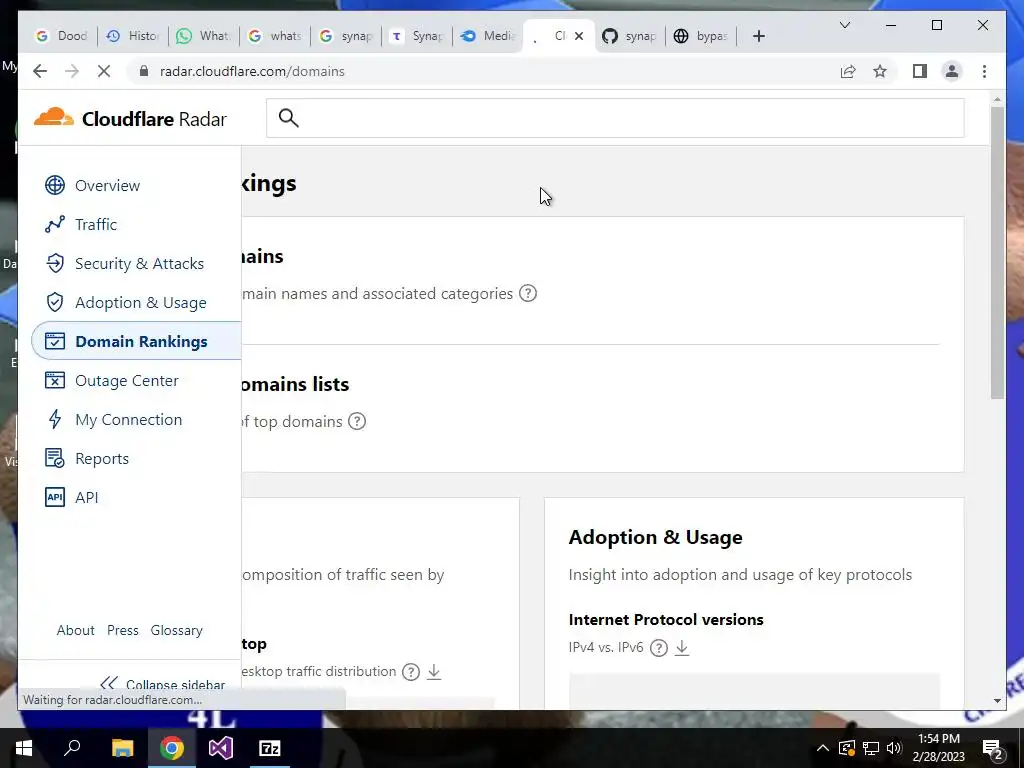Click the magnifier icon in search box
The image size is (1024, 768).
click(x=288, y=118)
